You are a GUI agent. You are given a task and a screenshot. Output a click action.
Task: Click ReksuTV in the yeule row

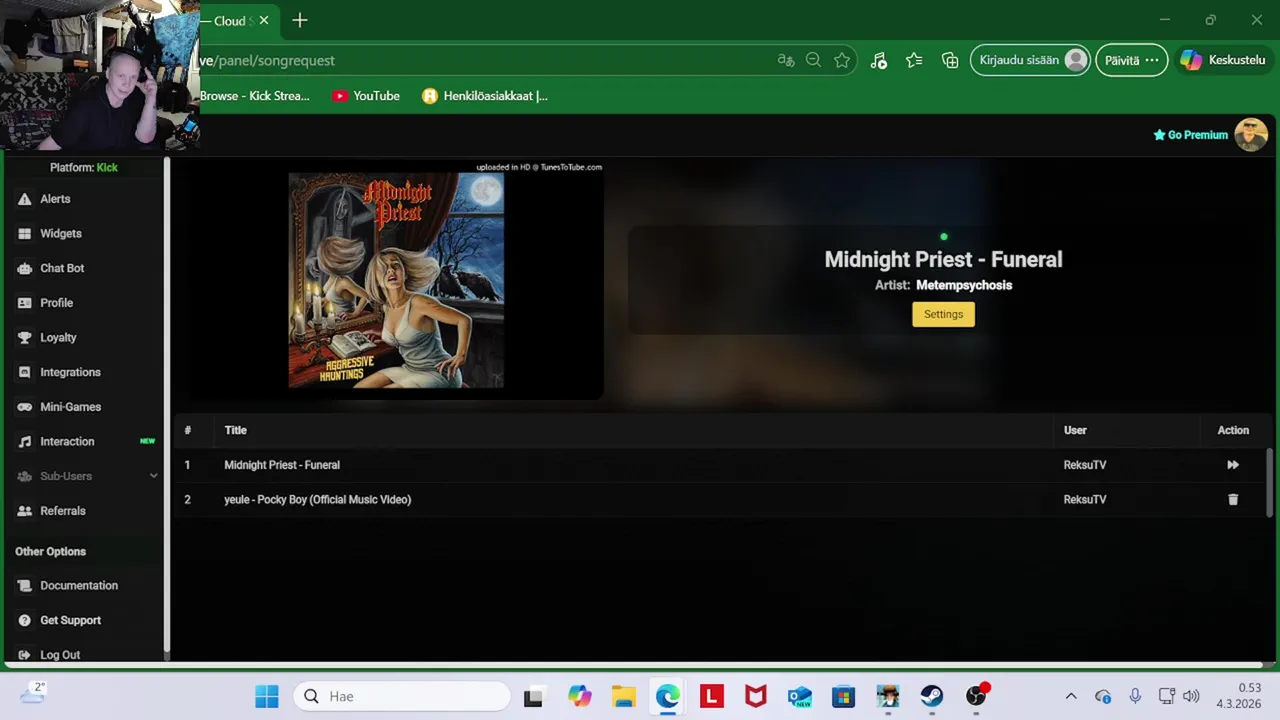coord(1085,499)
